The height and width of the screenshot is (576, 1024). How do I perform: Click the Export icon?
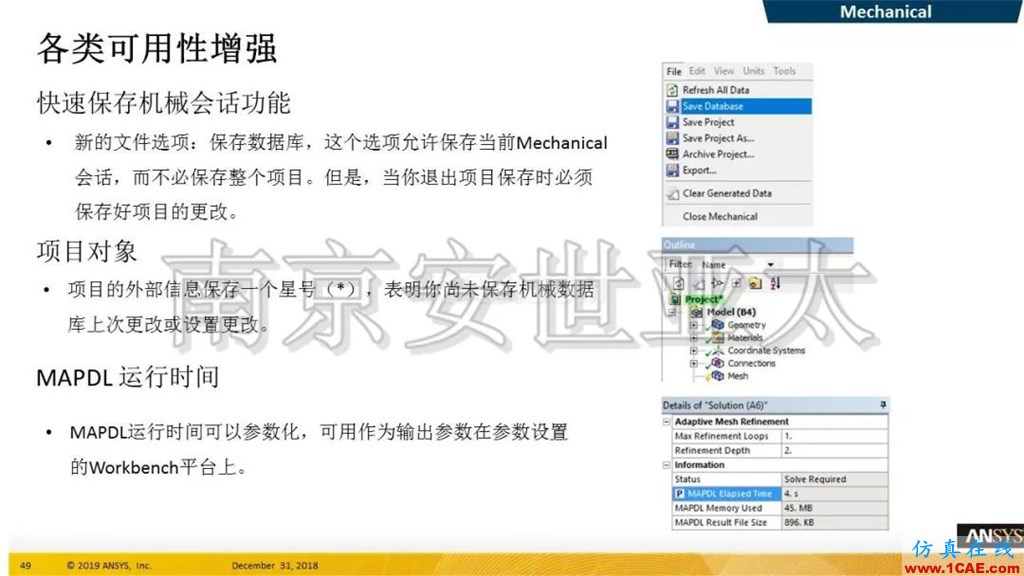click(672, 170)
